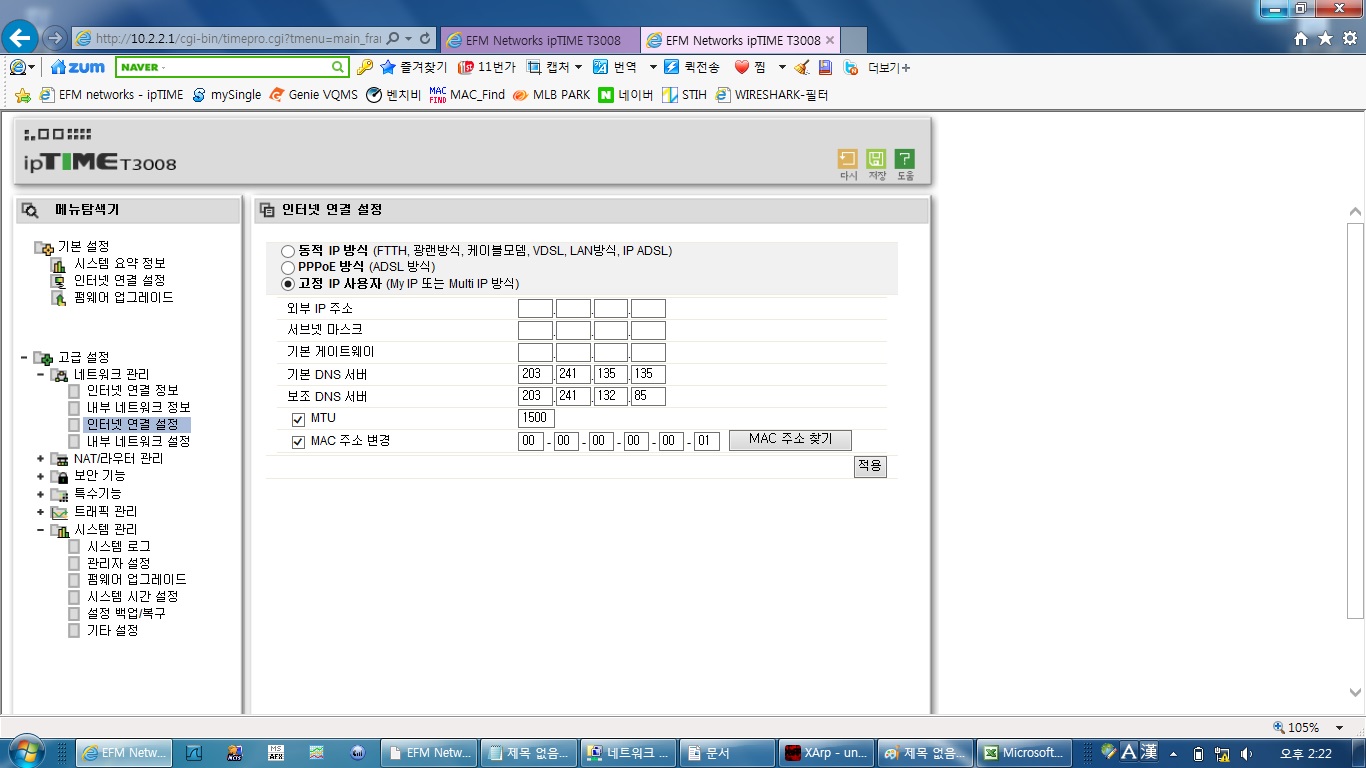Click the MTU value input field
The width and height of the screenshot is (1366, 768).
pos(536,418)
